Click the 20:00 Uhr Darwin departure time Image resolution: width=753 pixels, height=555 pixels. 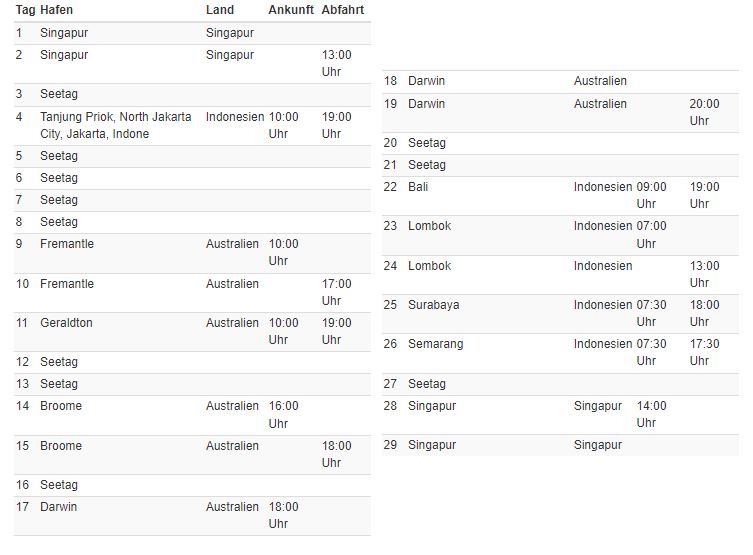tap(704, 112)
